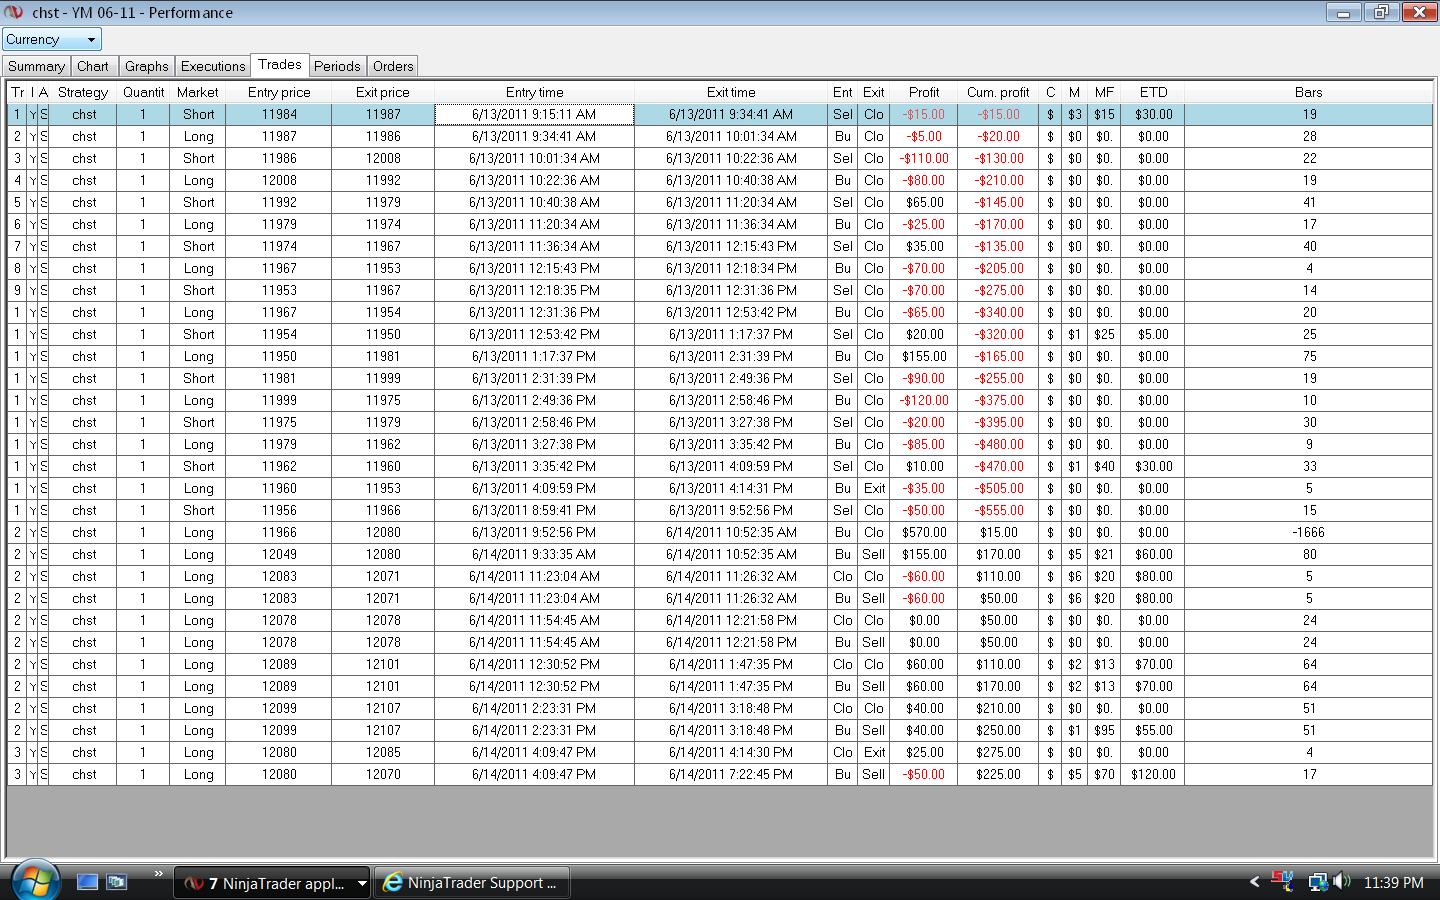Click the Bars value -1666
1440x900 pixels.
pos(1309,532)
